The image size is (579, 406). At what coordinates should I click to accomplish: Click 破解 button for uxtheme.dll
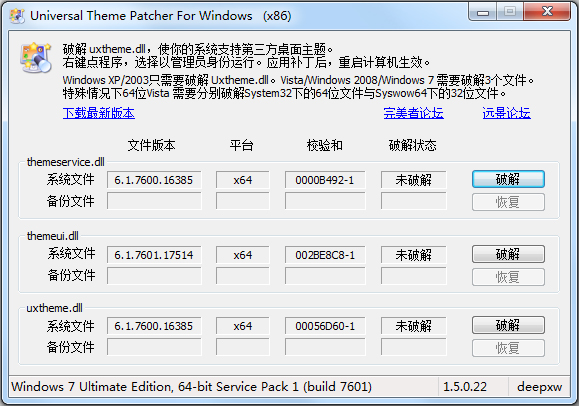coord(508,325)
